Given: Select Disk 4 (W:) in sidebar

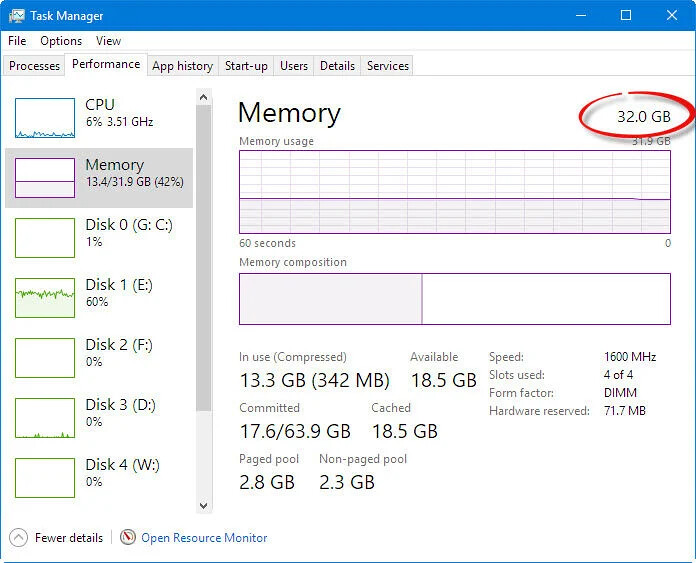Looking at the screenshot, I should pos(45,477).
